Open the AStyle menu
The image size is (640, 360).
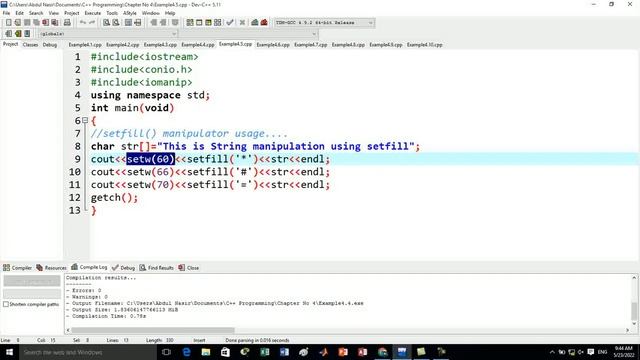130,13
